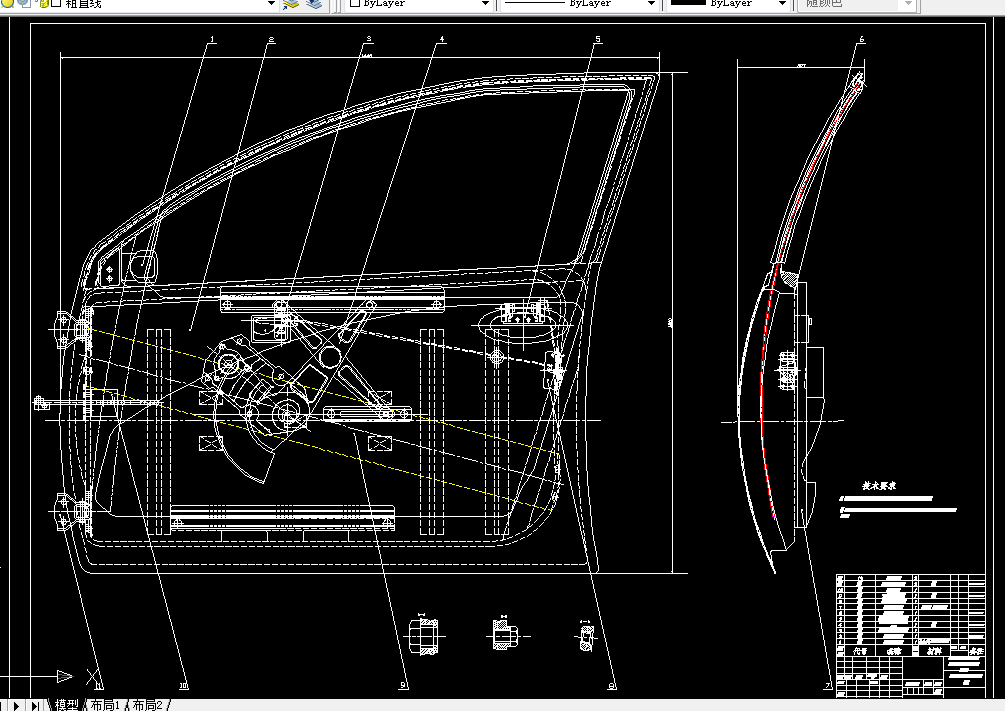Select part callout number 10 at bottom
The height and width of the screenshot is (711, 1005).
[x=184, y=685]
